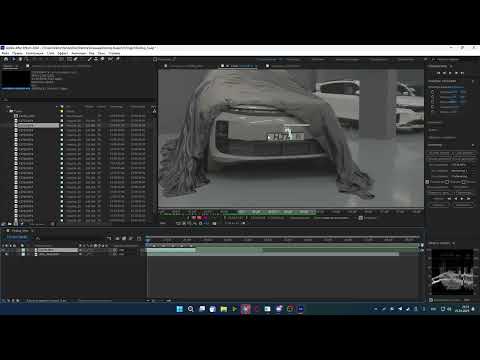Open the Композиция menu
This screenshot has height=360, width=480.
[x=35, y=53]
